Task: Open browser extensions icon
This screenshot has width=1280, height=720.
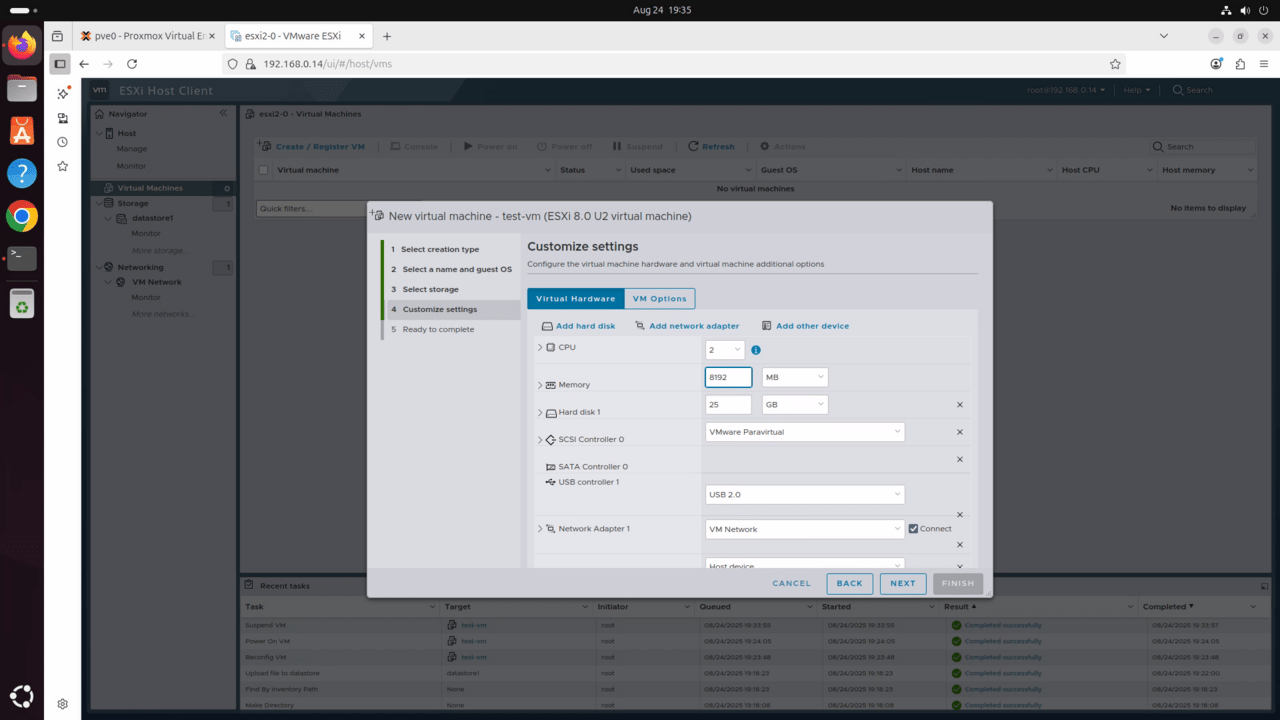Action: coord(1240,64)
